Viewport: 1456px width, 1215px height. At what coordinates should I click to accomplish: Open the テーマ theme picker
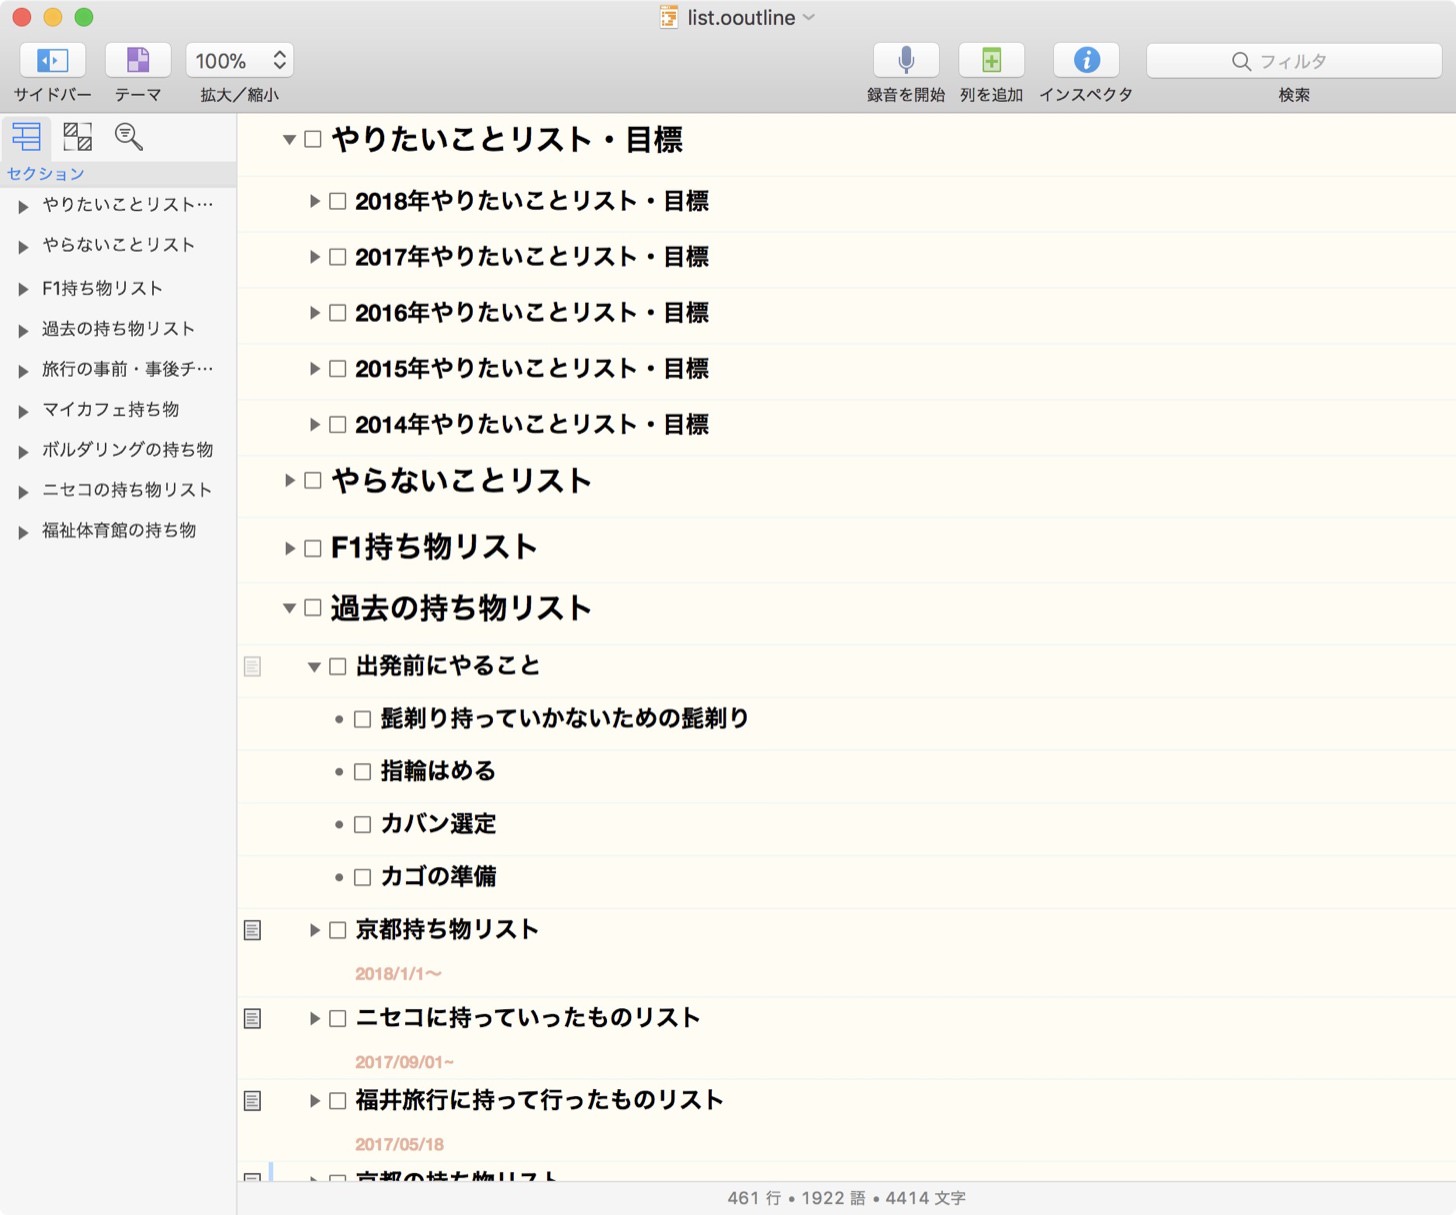click(x=137, y=61)
